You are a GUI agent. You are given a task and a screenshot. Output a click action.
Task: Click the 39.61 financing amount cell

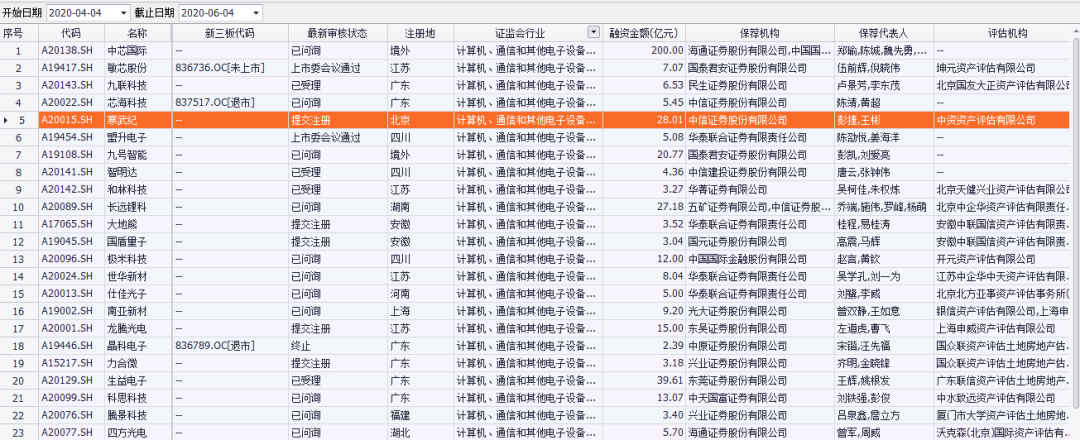pyautogui.click(x=644, y=380)
